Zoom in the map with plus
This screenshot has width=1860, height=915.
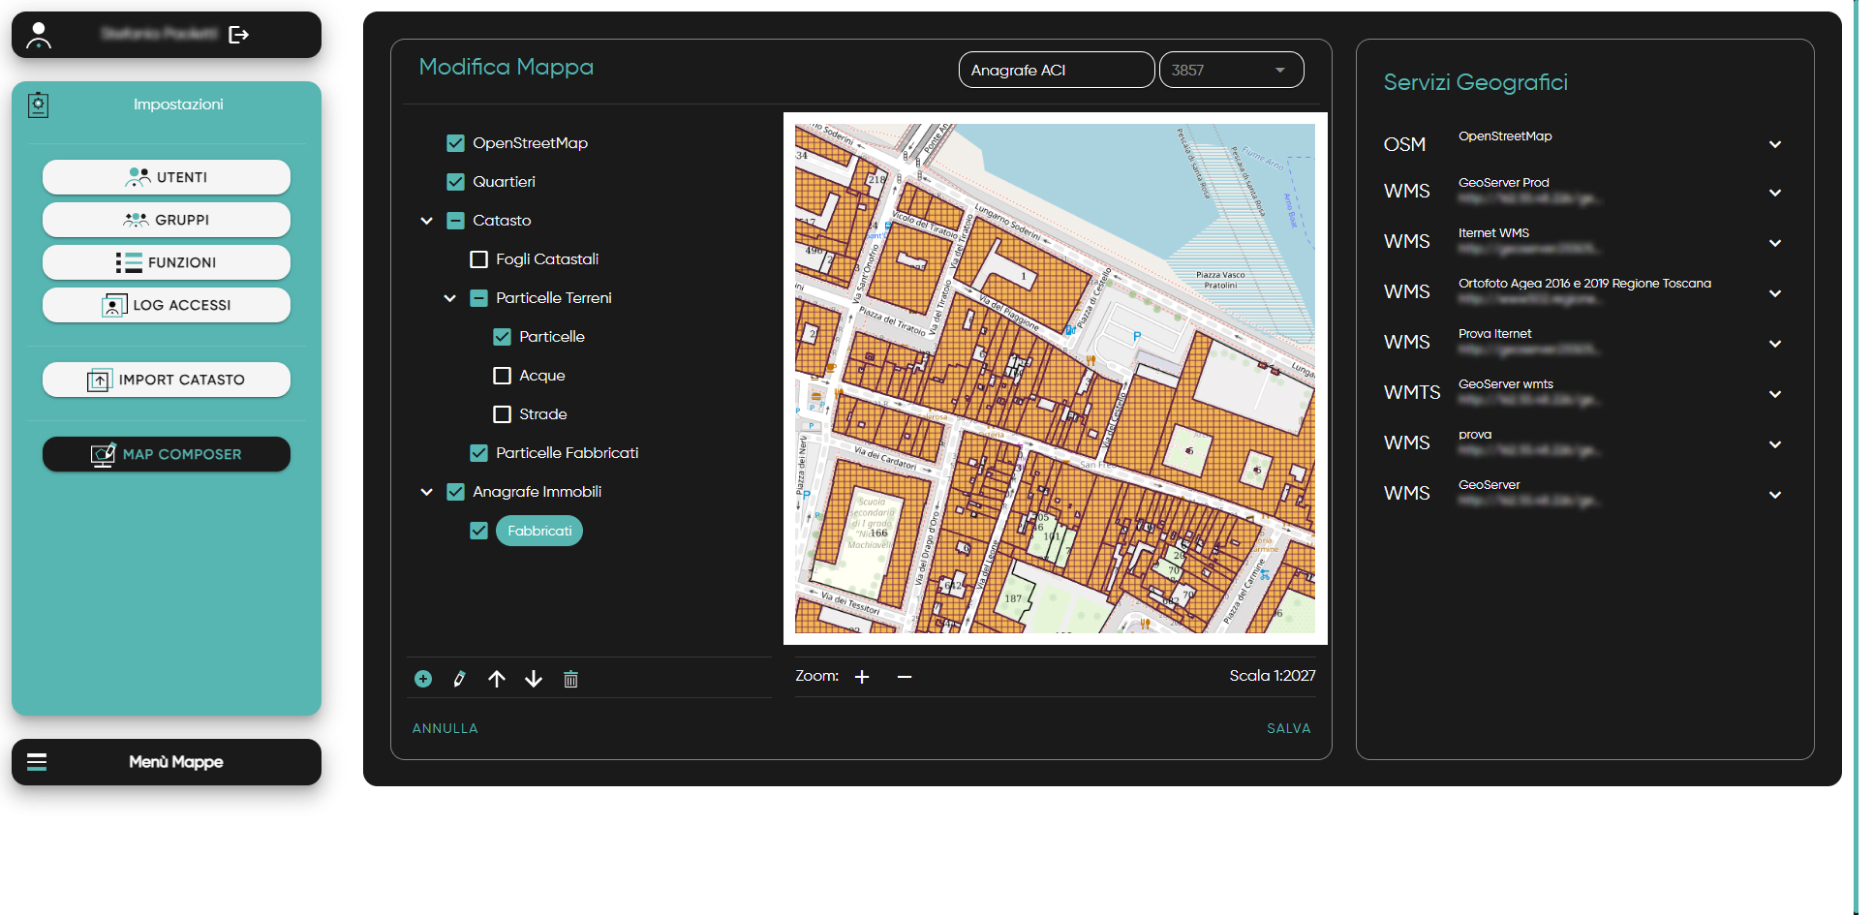point(862,677)
